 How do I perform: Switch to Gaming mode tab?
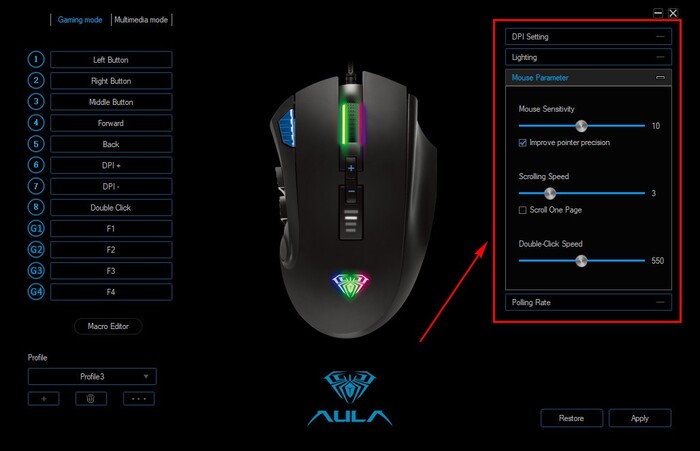click(x=80, y=20)
